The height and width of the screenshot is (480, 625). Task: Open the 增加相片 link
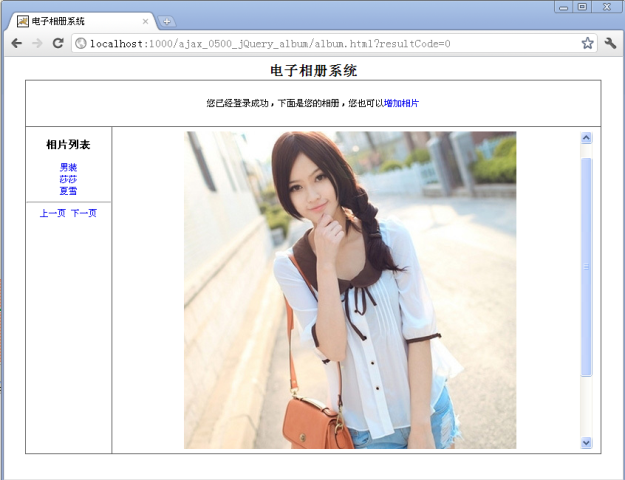tap(401, 103)
